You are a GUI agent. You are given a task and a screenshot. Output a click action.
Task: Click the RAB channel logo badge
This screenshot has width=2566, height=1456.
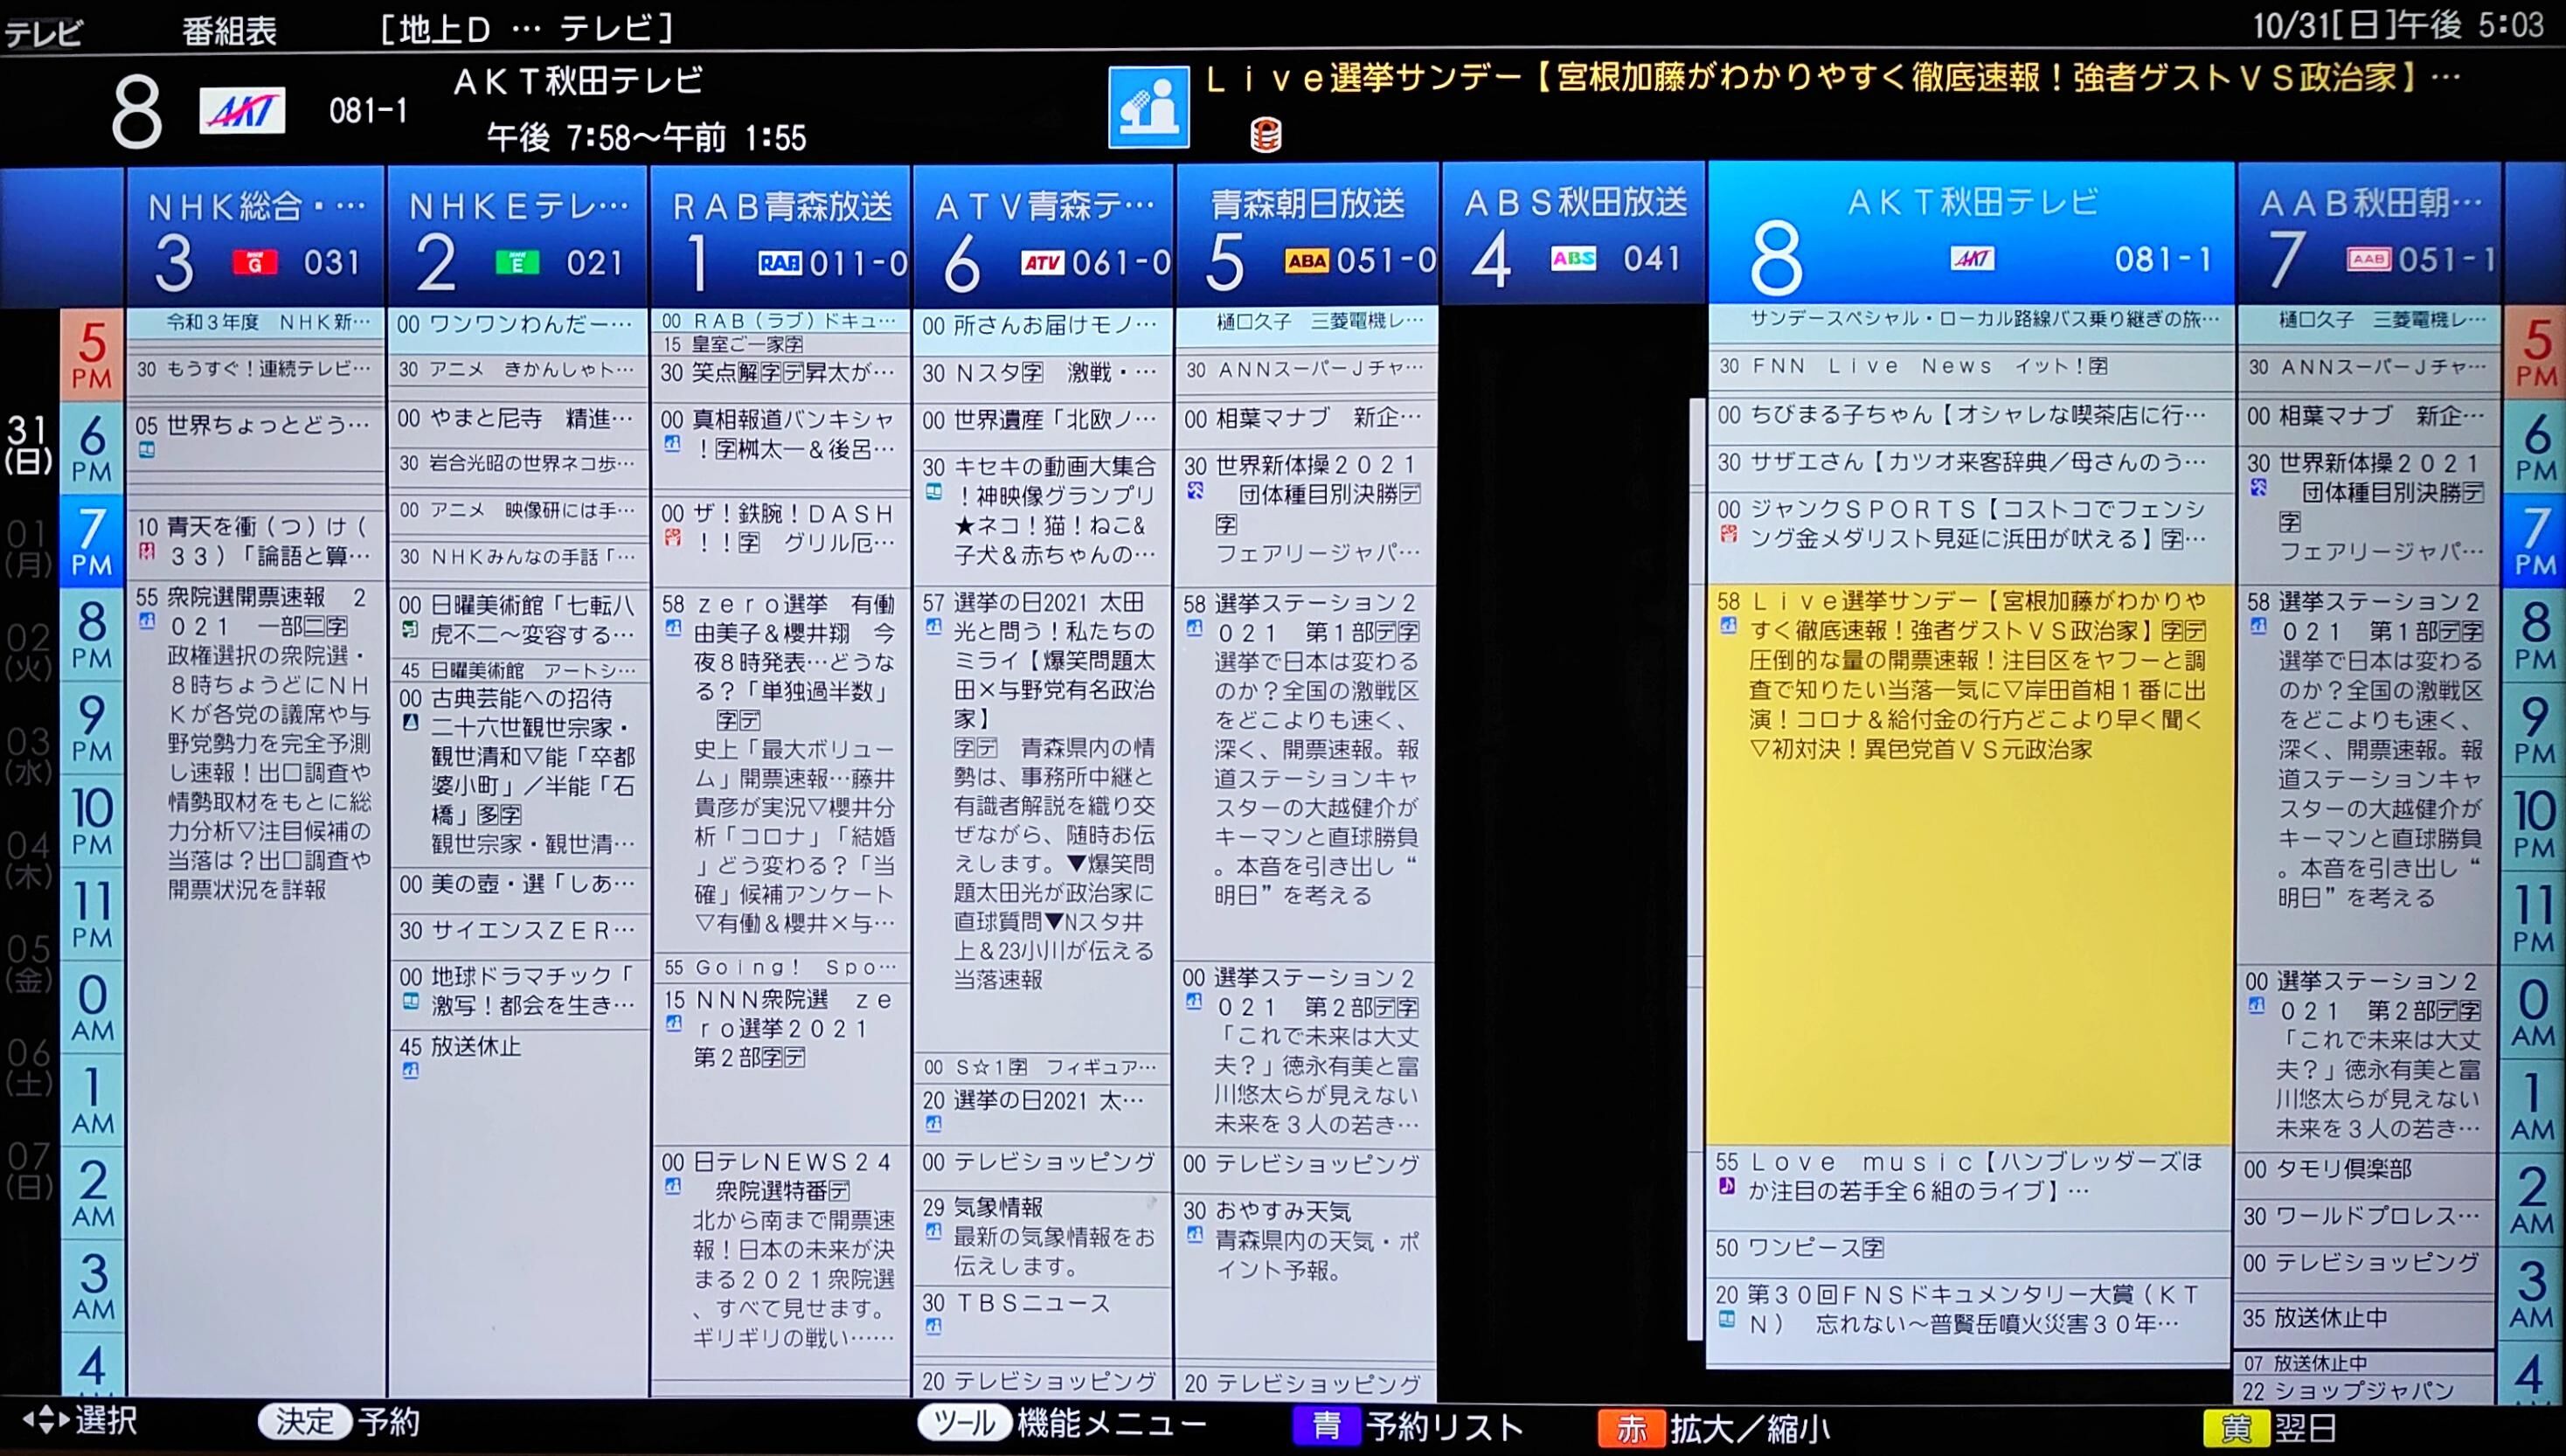[x=779, y=263]
